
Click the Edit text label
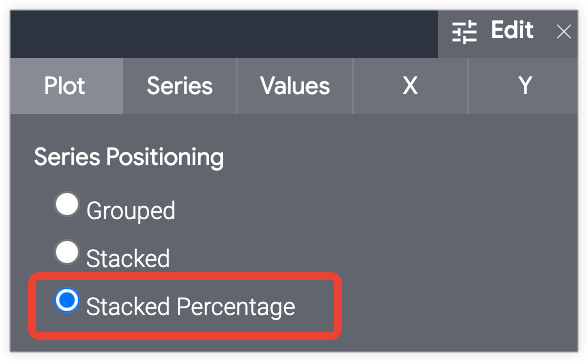[512, 30]
